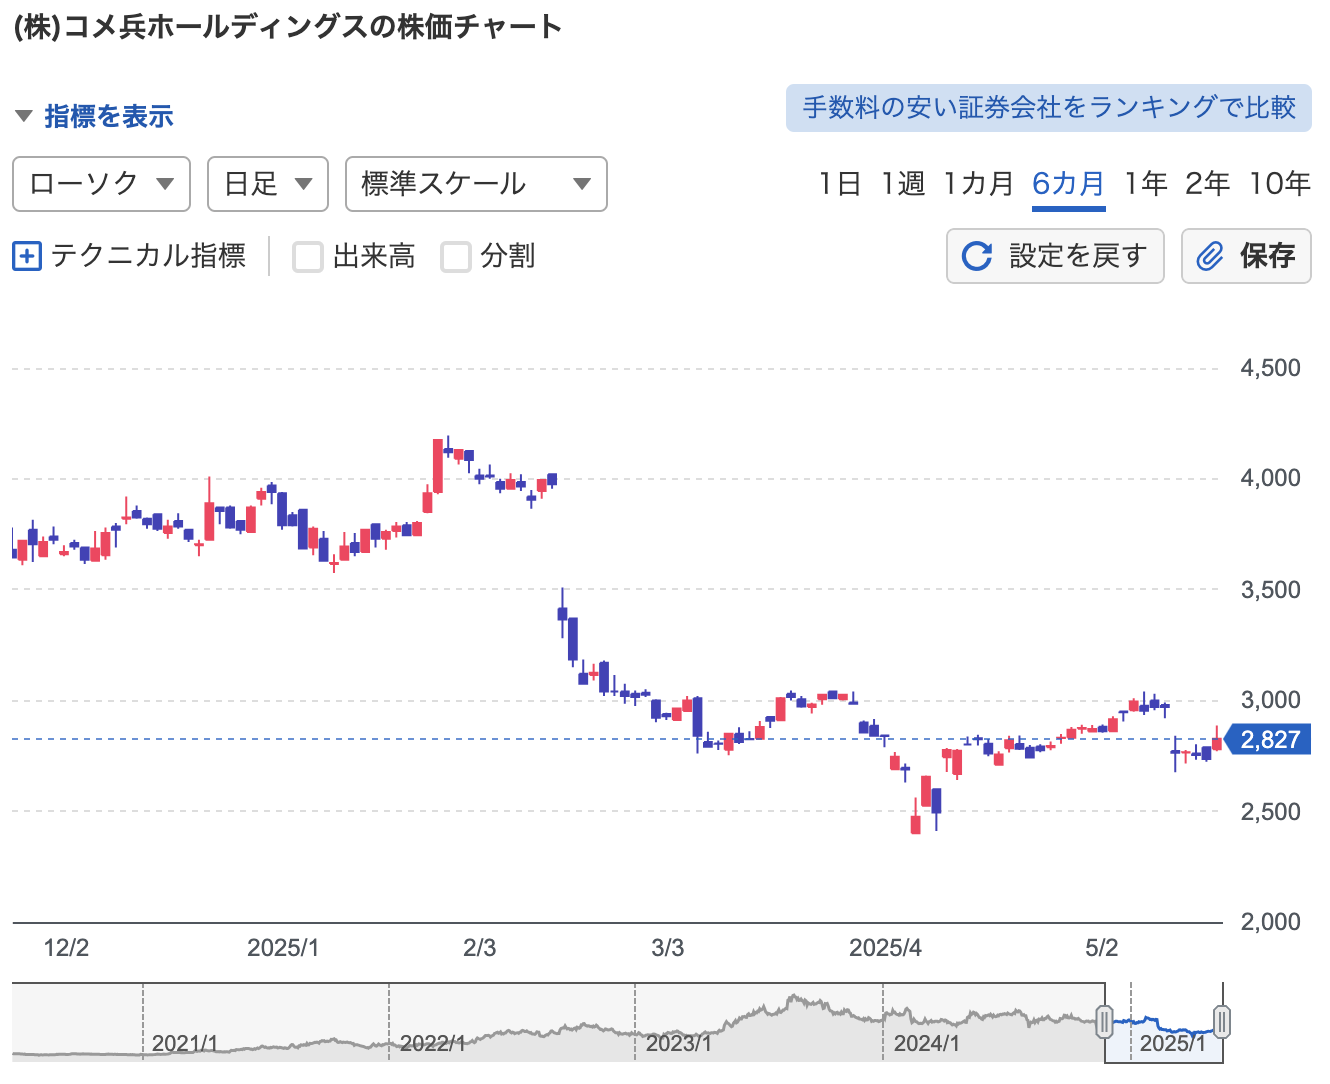Click the paperclip icon on 保存
Image resolution: width=1330 pixels, height=1084 pixels.
(1210, 256)
